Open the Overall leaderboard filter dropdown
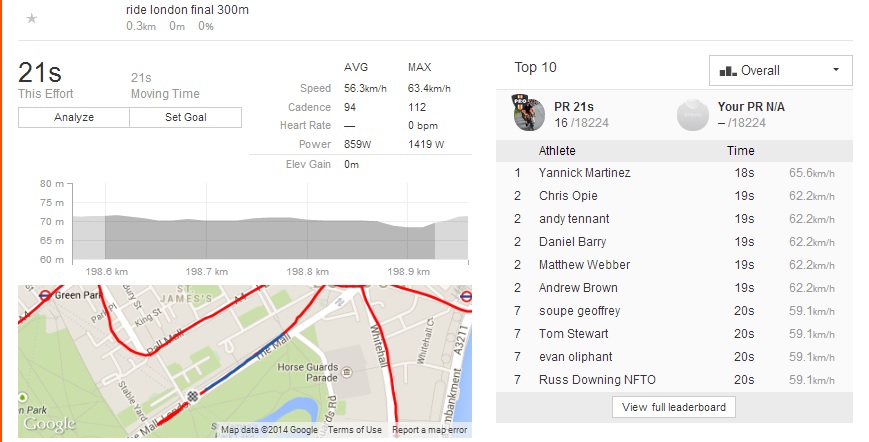Screen dimensions: 869x442 (780, 71)
